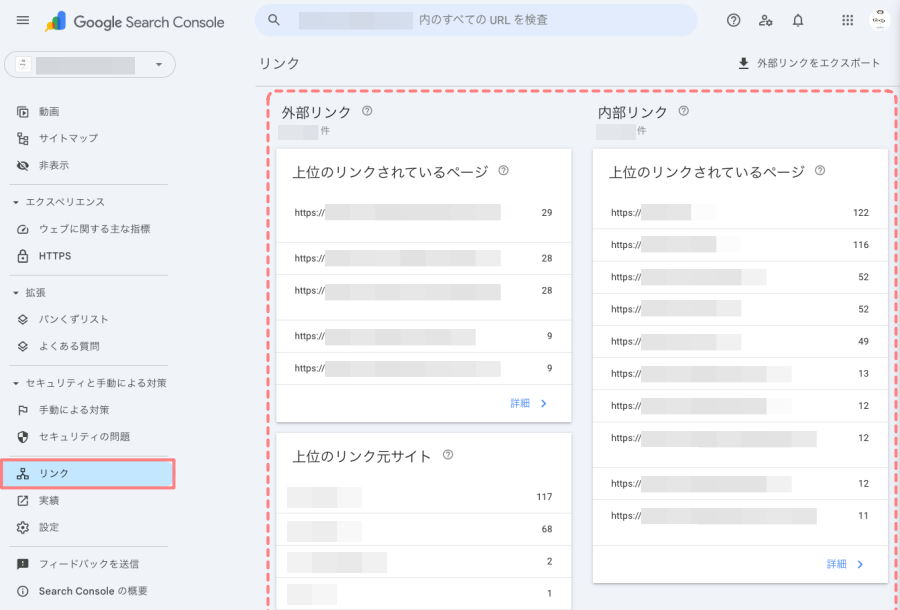The width and height of the screenshot is (900, 610).
Task: Open 詳細 for external linked pages
Action: pos(529,403)
